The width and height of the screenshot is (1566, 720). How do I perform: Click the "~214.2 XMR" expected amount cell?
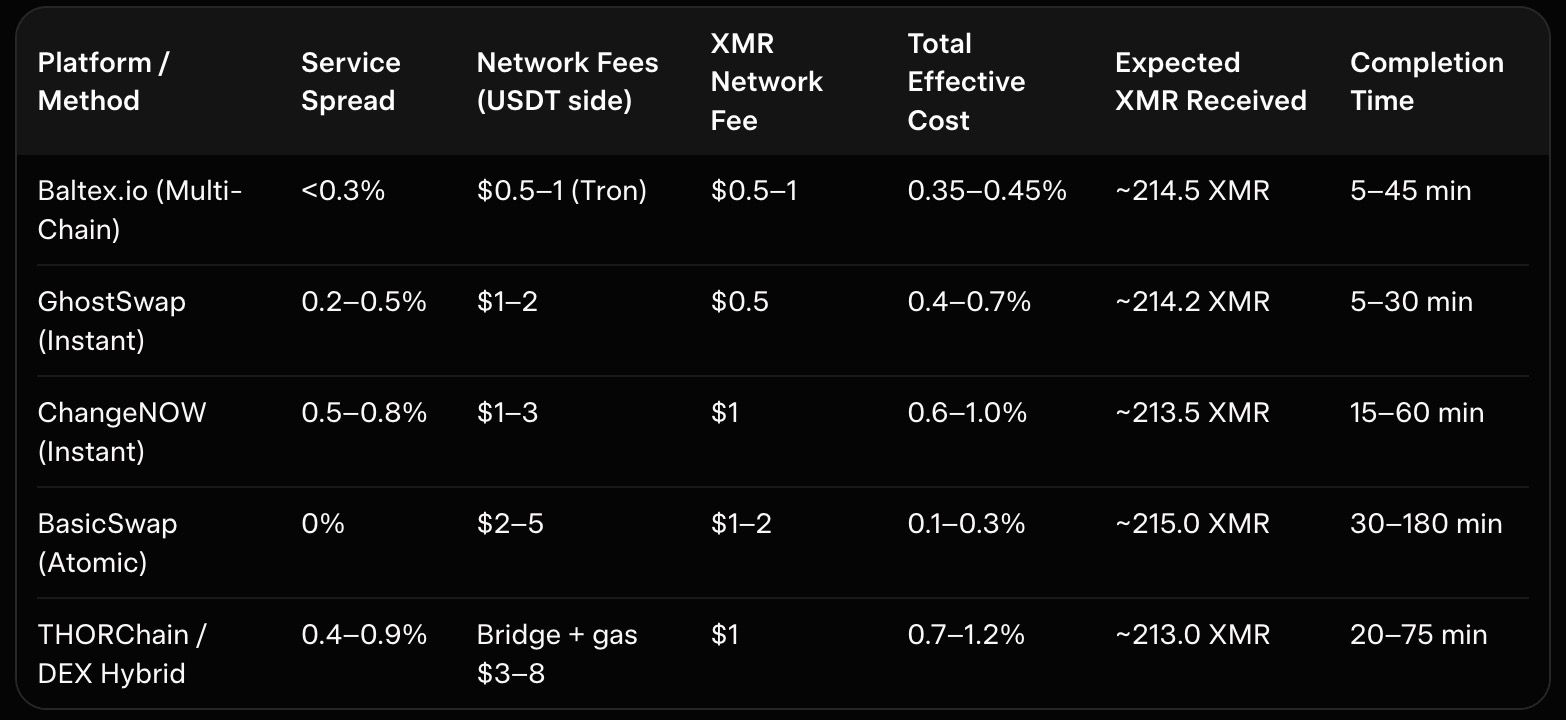point(1192,302)
